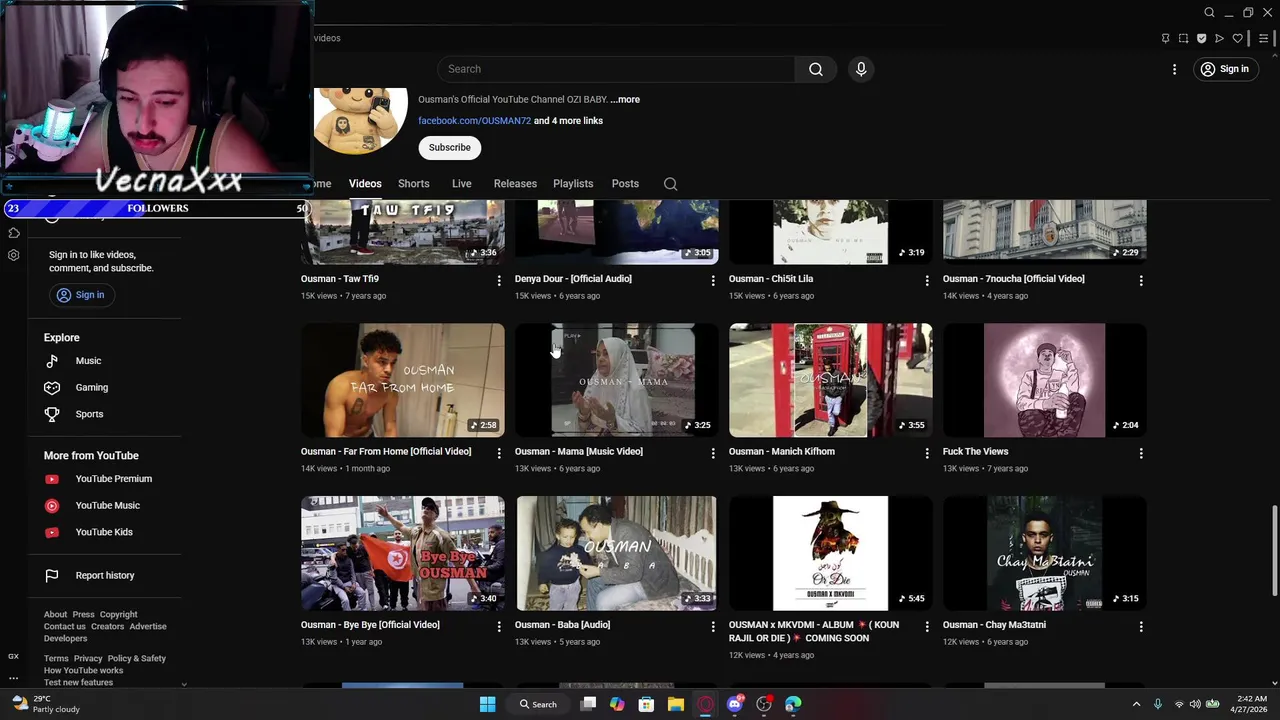Open YouTube Kids from sidebar

point(105,532)
